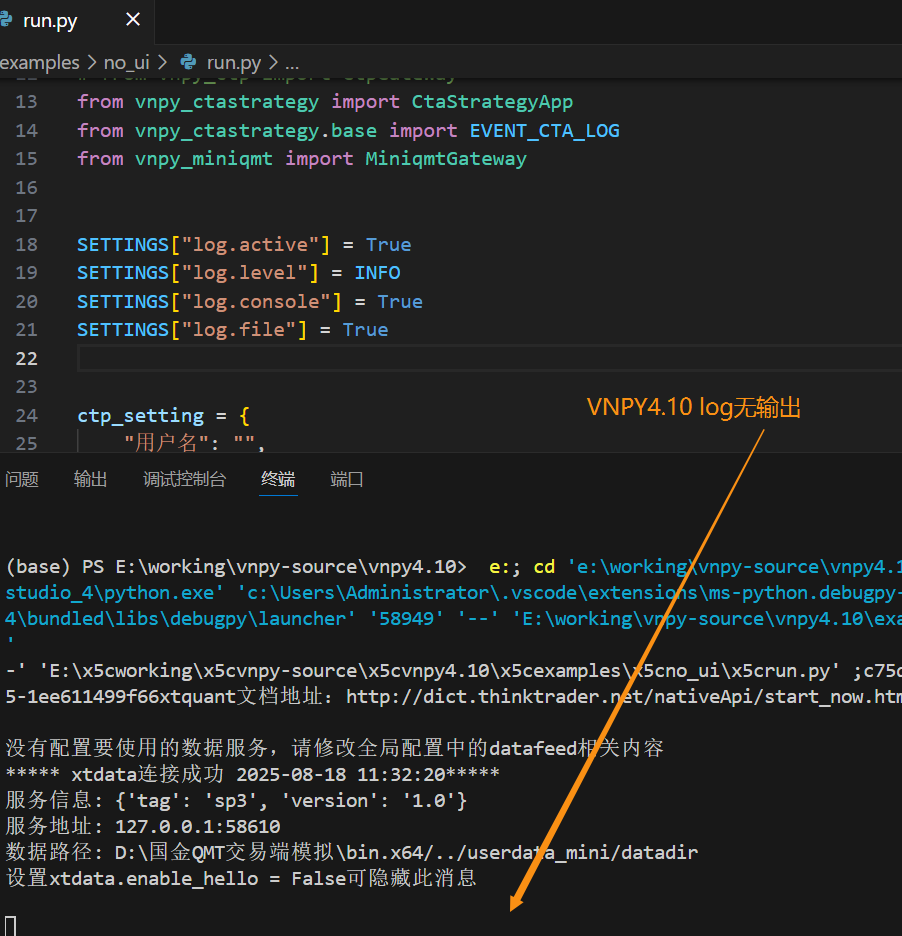Click the "log.file" settings key
Image resolution: width=902 pixels, height=936 pixels.
pyautogui.click(x=238, y=330)
